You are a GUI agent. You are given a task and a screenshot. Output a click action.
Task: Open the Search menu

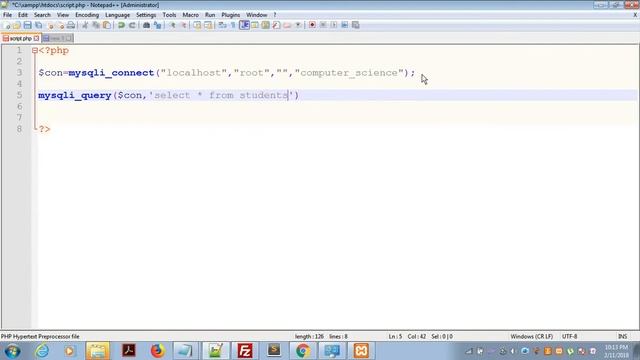[42, 15]
